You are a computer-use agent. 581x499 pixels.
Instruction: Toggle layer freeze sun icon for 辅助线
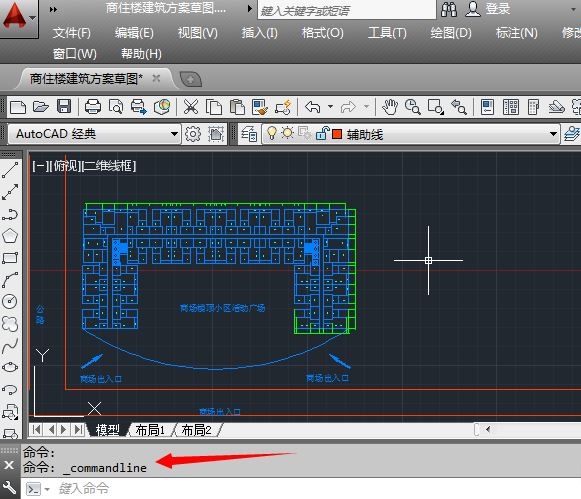tap(288, 133)
